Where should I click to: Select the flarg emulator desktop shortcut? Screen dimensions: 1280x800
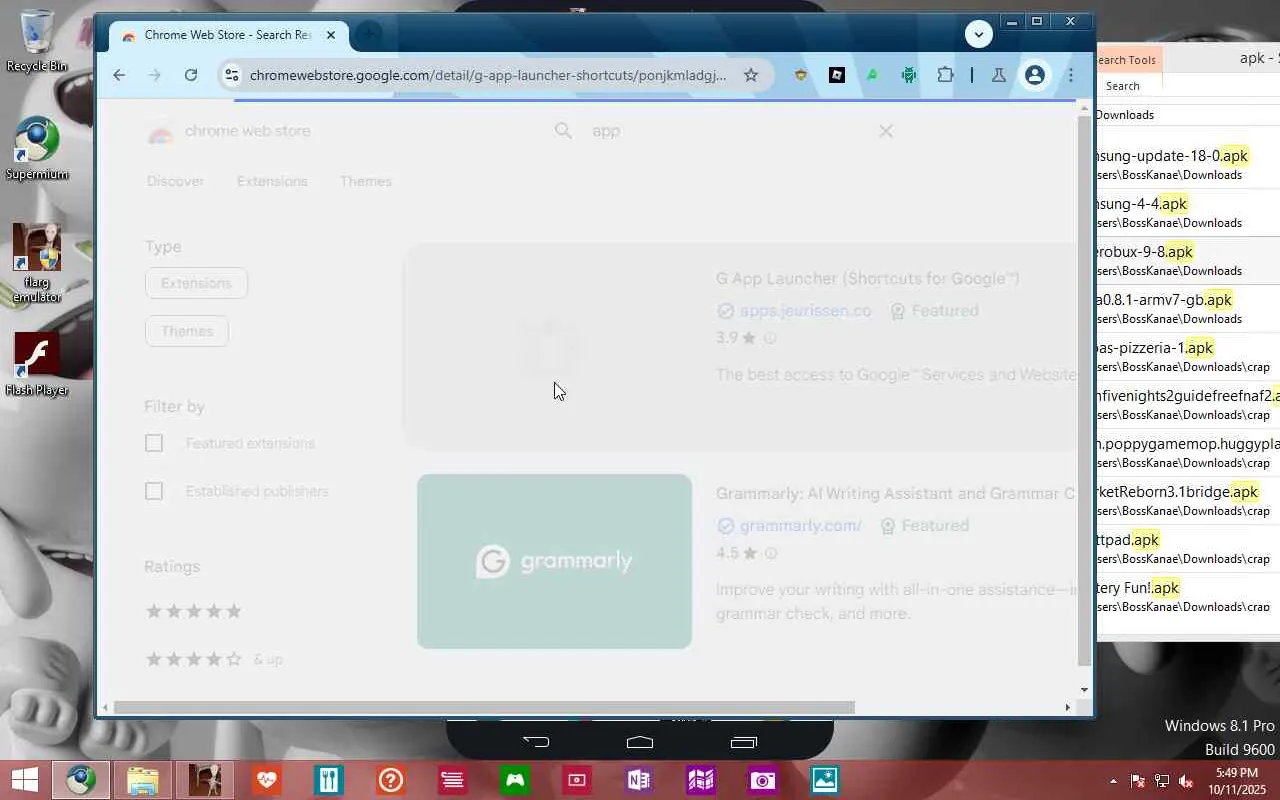[x=37, y=263]
